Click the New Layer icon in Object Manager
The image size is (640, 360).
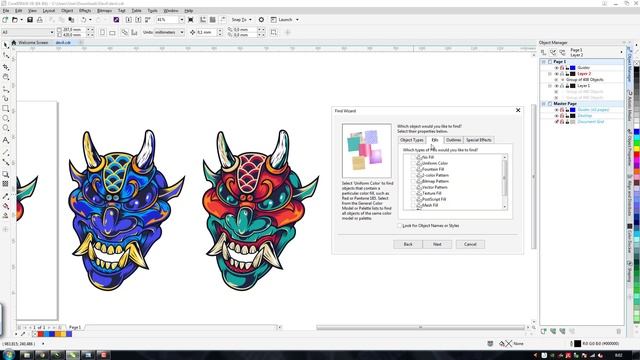544,331
